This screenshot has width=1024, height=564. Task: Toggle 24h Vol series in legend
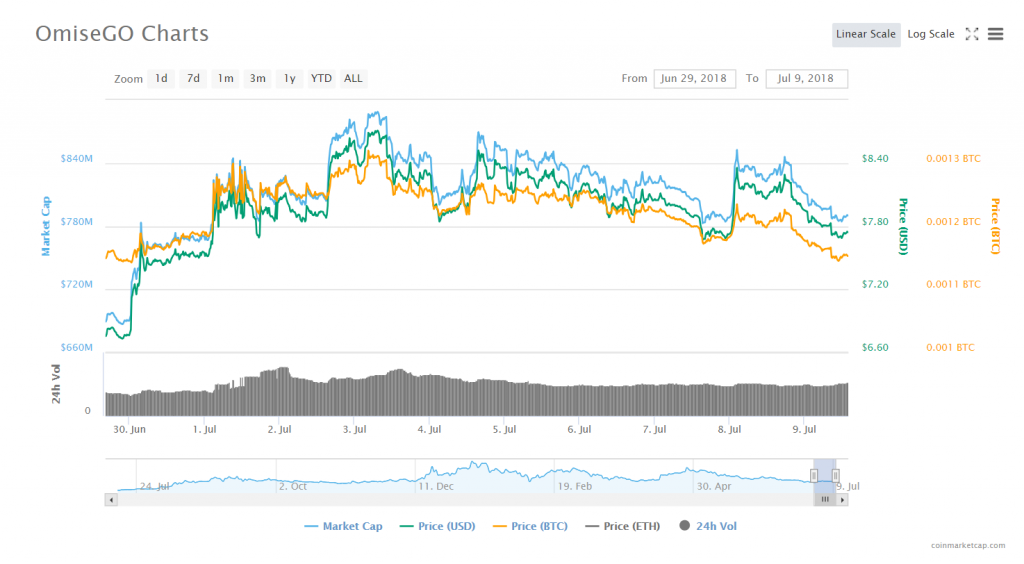(x=708, y=526)
